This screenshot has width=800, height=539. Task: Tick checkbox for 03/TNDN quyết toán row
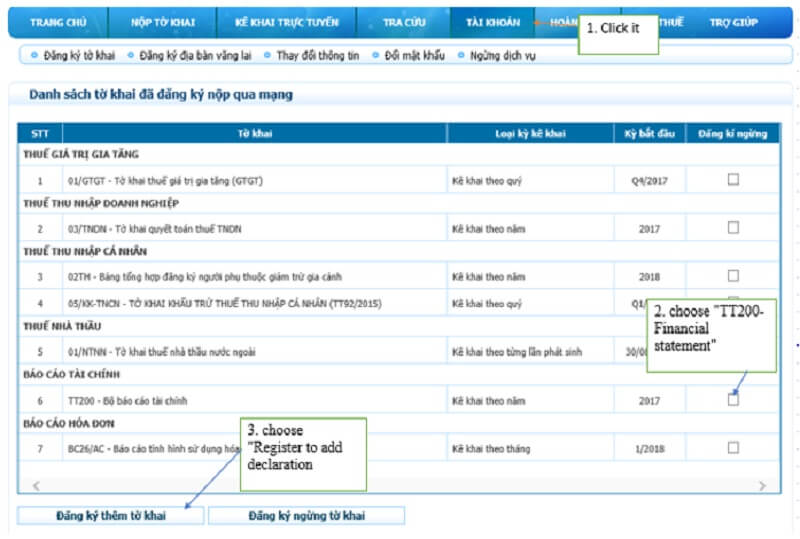733,228
